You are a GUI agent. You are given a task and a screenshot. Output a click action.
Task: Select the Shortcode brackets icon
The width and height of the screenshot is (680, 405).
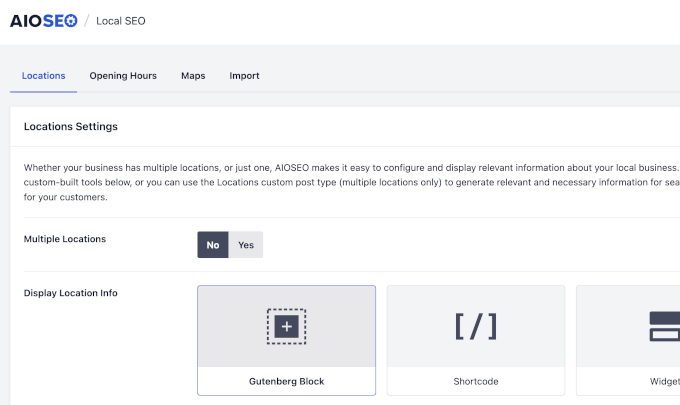475,326
